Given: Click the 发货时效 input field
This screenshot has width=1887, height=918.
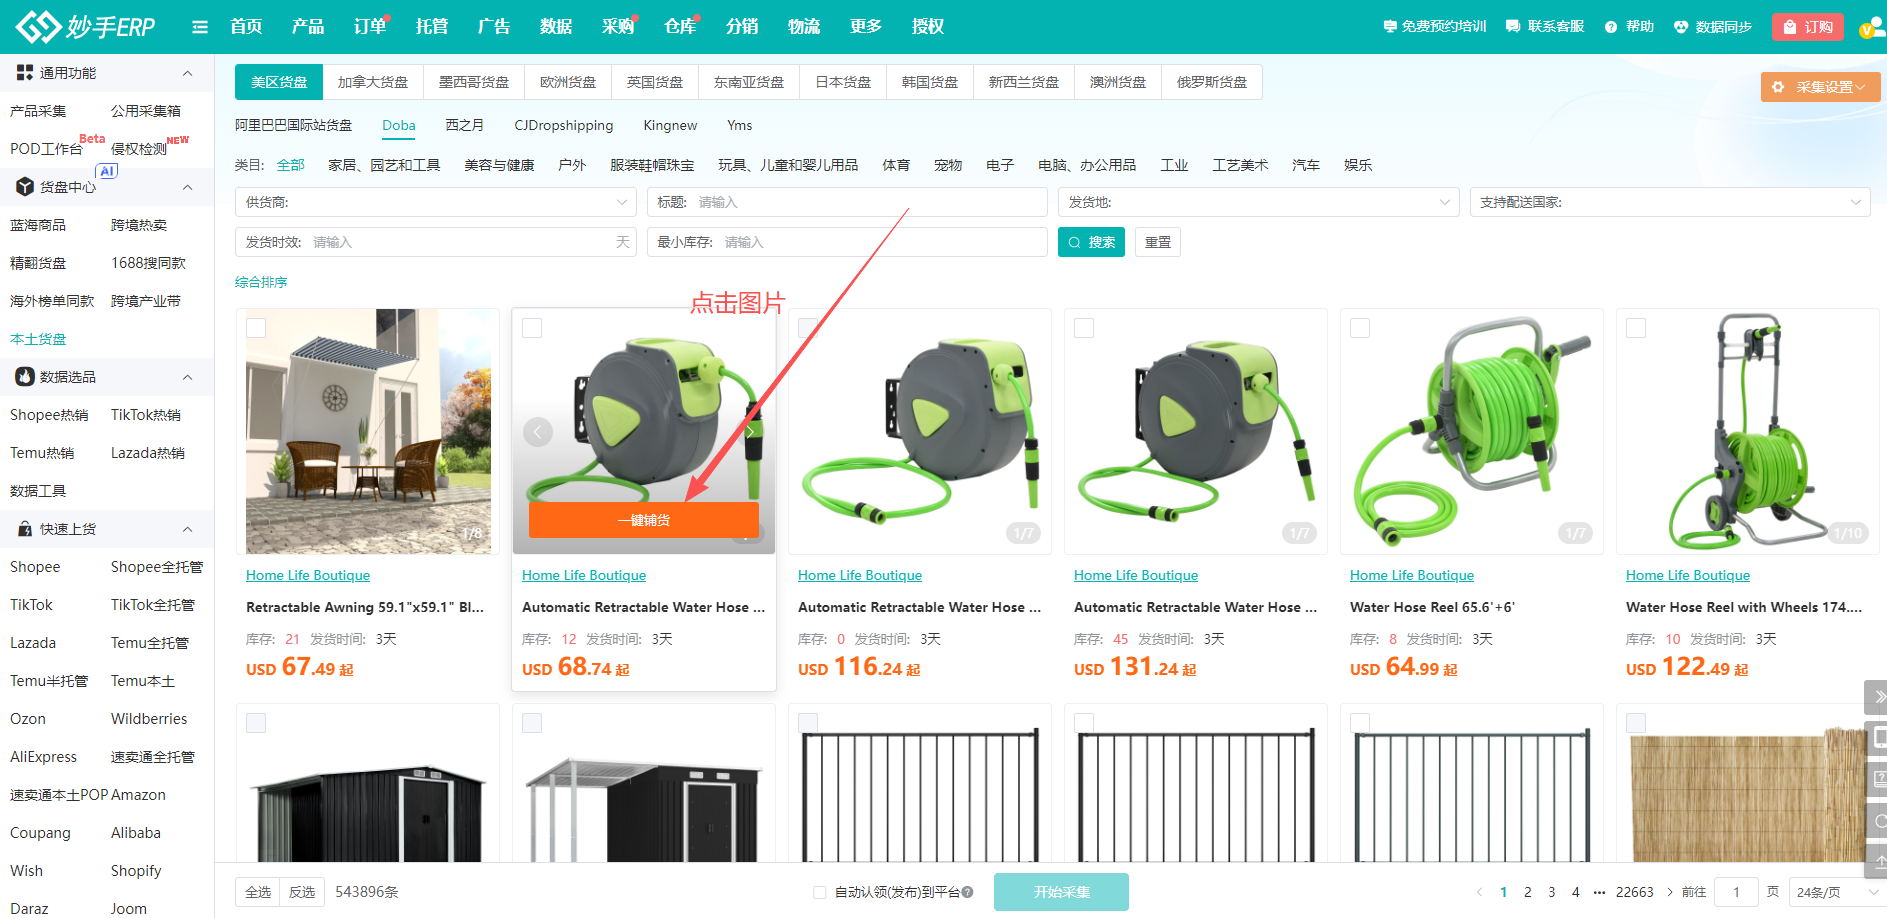Looking at the screenshot, I should pyautogui.click(x=436, y=242).
